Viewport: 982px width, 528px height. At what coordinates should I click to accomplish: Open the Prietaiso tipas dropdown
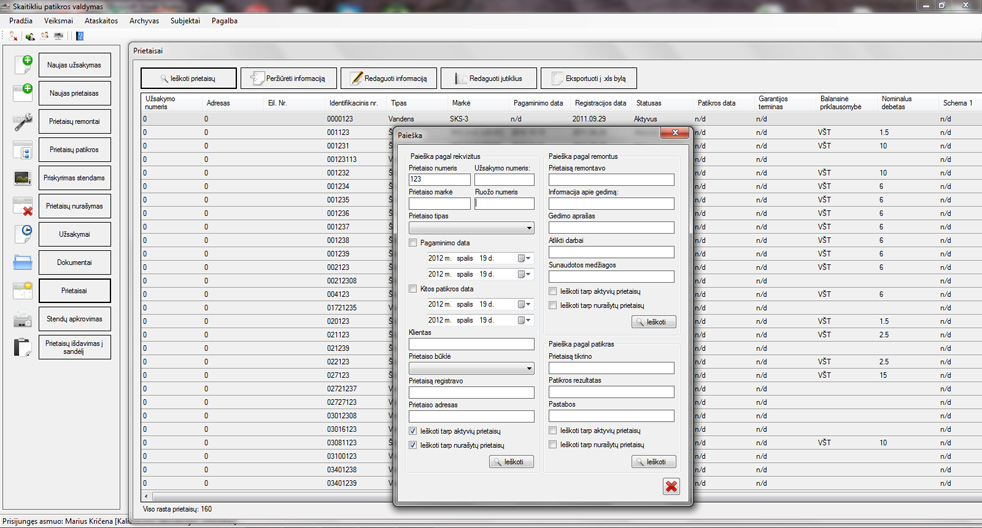point(529,228)
